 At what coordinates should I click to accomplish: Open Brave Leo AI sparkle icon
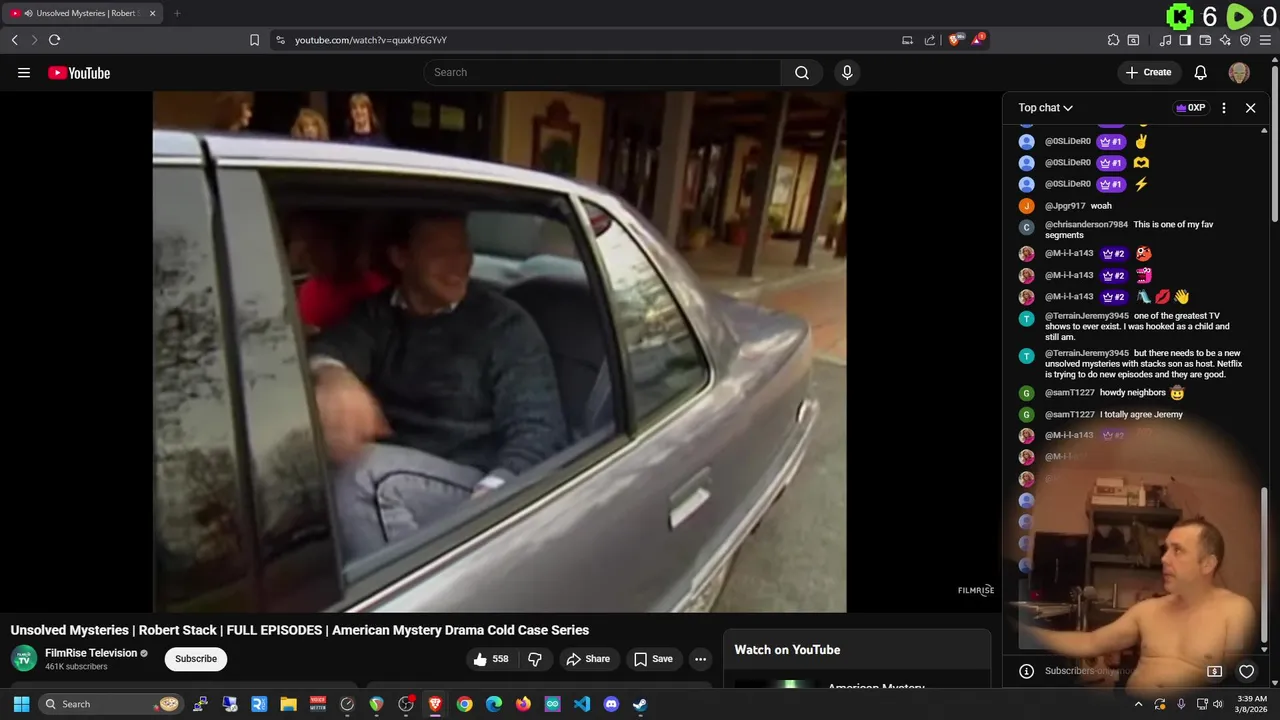(x=1225, y=40)
